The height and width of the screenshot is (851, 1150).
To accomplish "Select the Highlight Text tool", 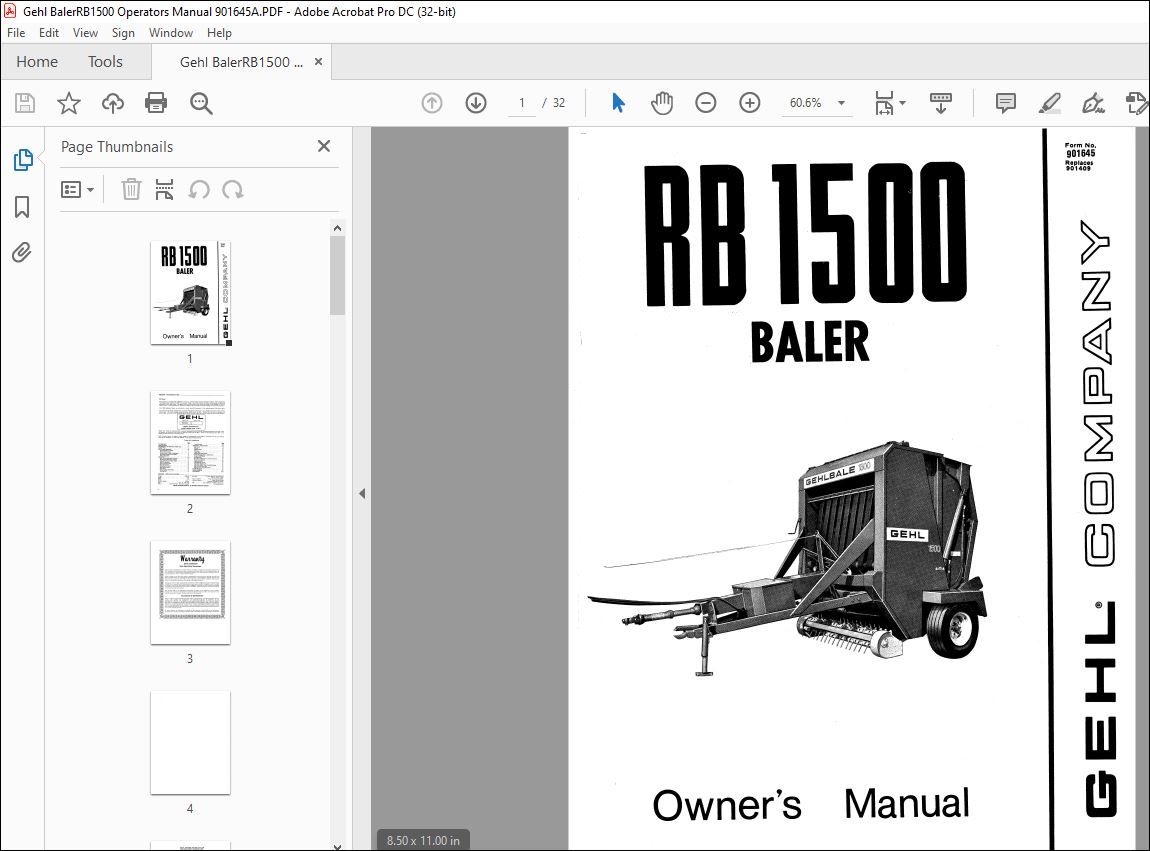I will (1049, 102).
